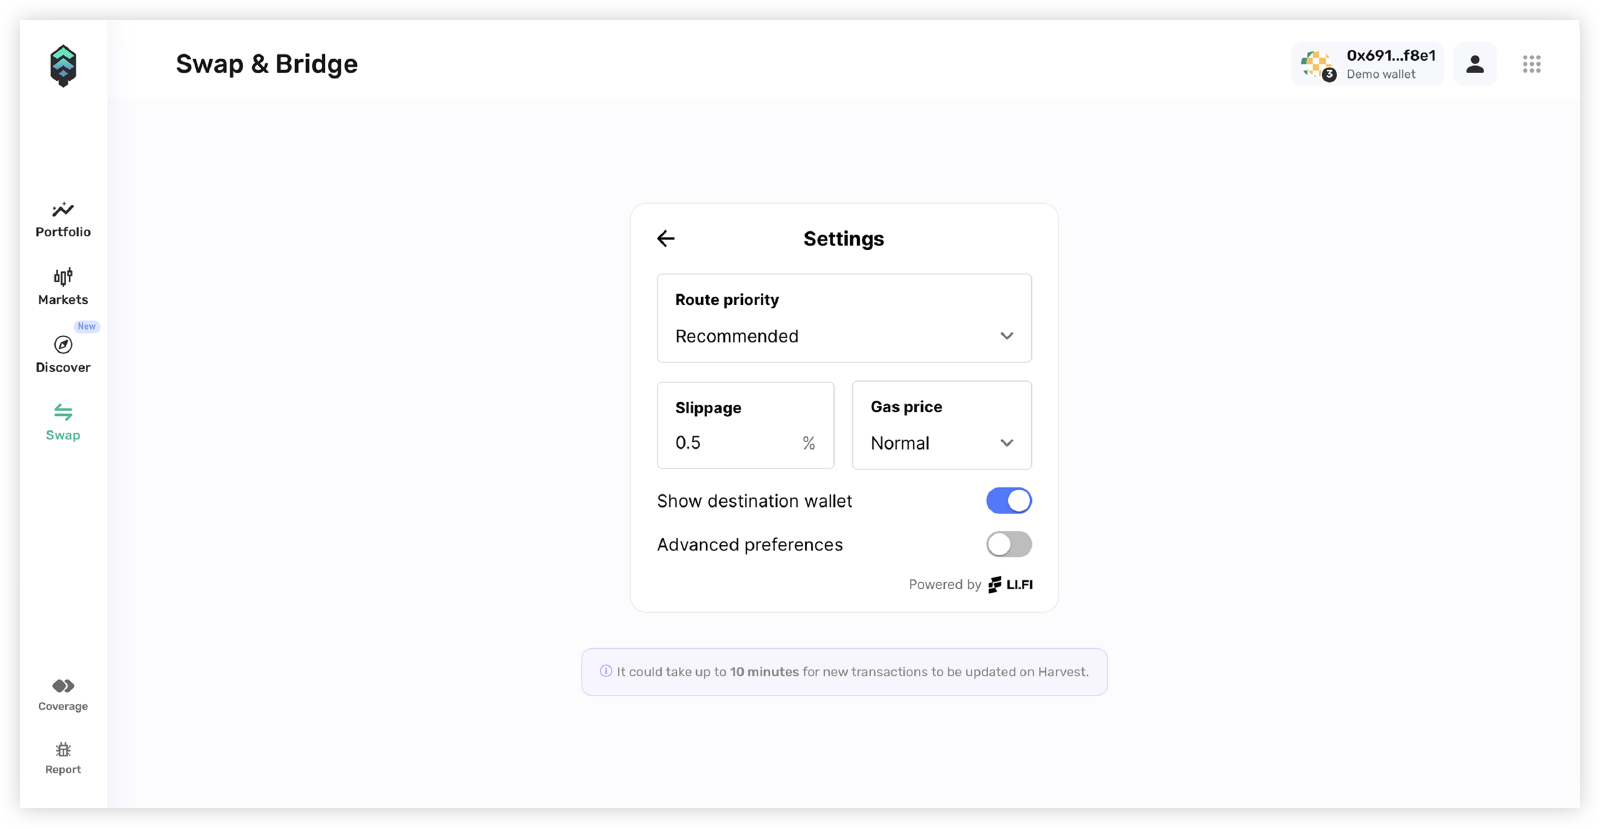The image size is (1600, 828).
Task: Click the Report bug icon
Action: pos(63,750)
